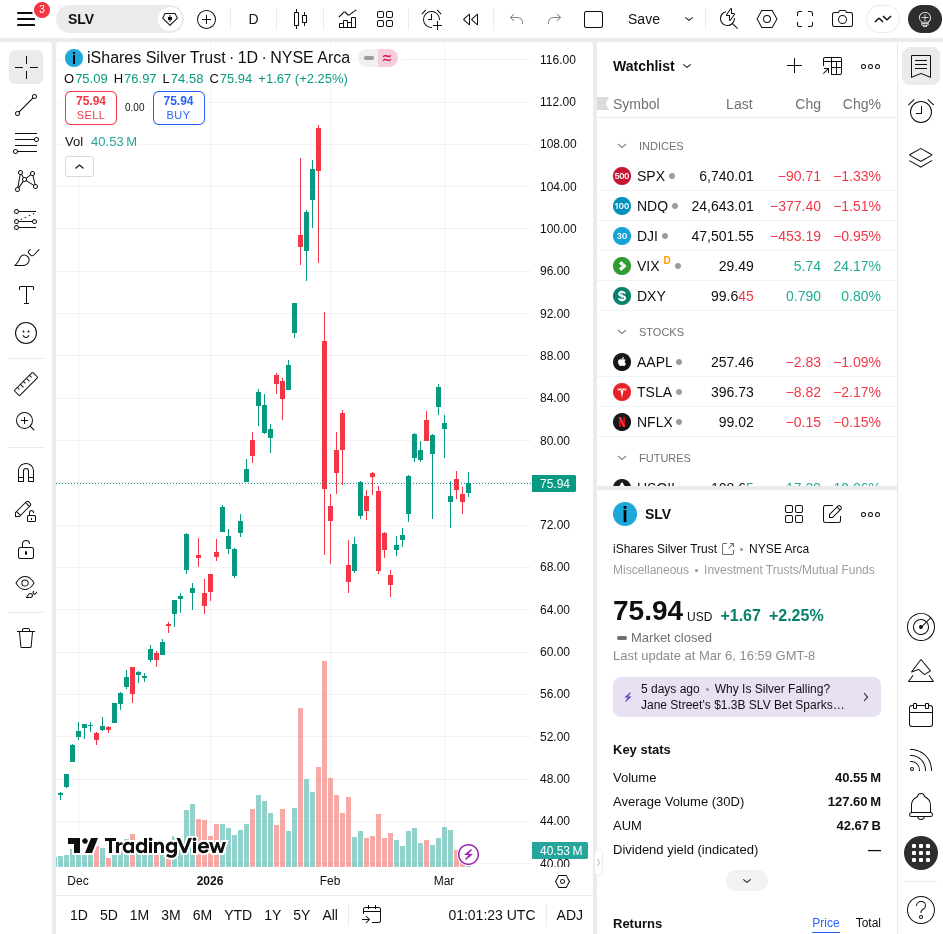This screenshot has height=934, width=943.
Task: Take a chart snapshot with the camera icon
Action: pyautogui.click(x=842, y=19)
